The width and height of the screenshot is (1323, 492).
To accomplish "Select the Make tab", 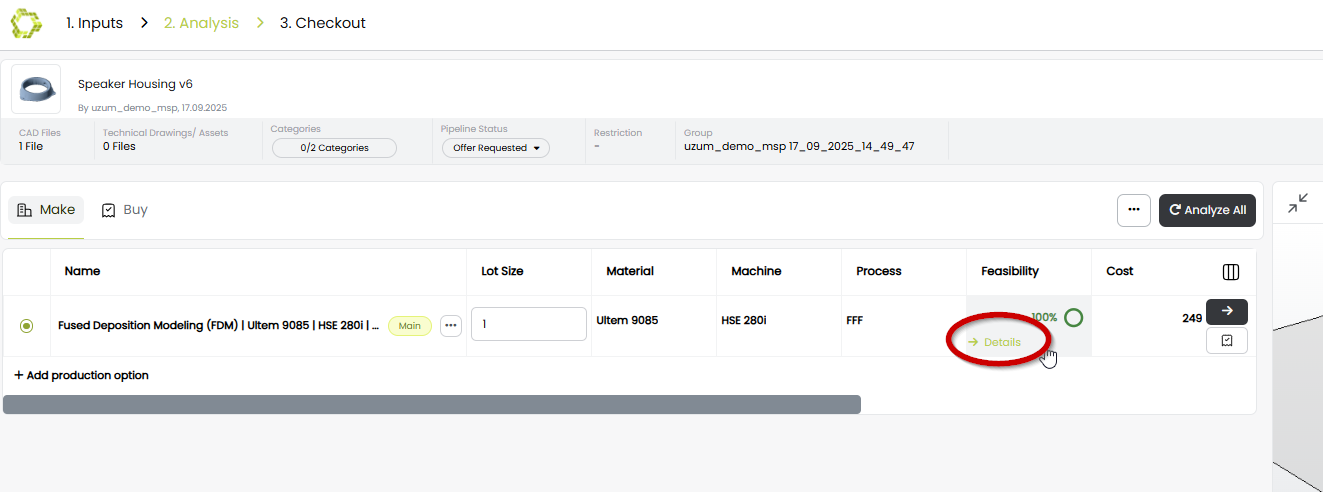I will point(46,210).
